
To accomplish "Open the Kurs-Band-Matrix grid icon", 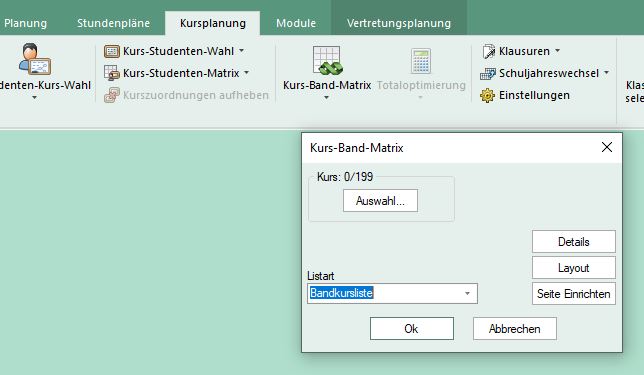I will click(x=327, y=60).
